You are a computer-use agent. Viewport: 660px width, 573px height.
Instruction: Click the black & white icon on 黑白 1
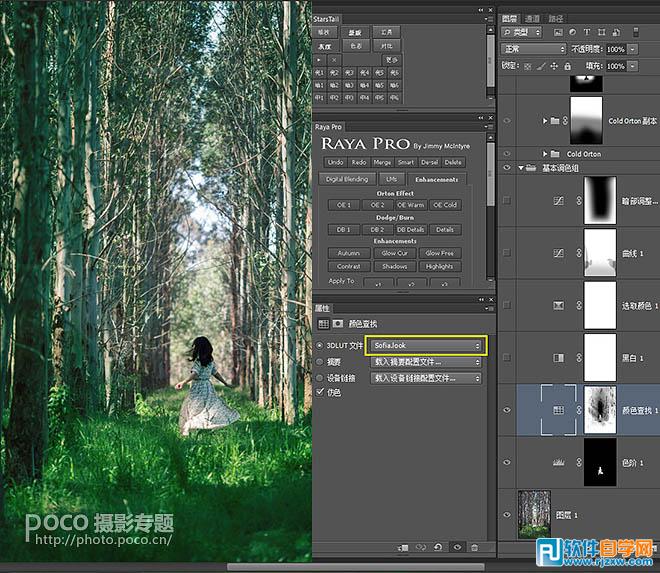pyautogui.click(x=558, y=358)
